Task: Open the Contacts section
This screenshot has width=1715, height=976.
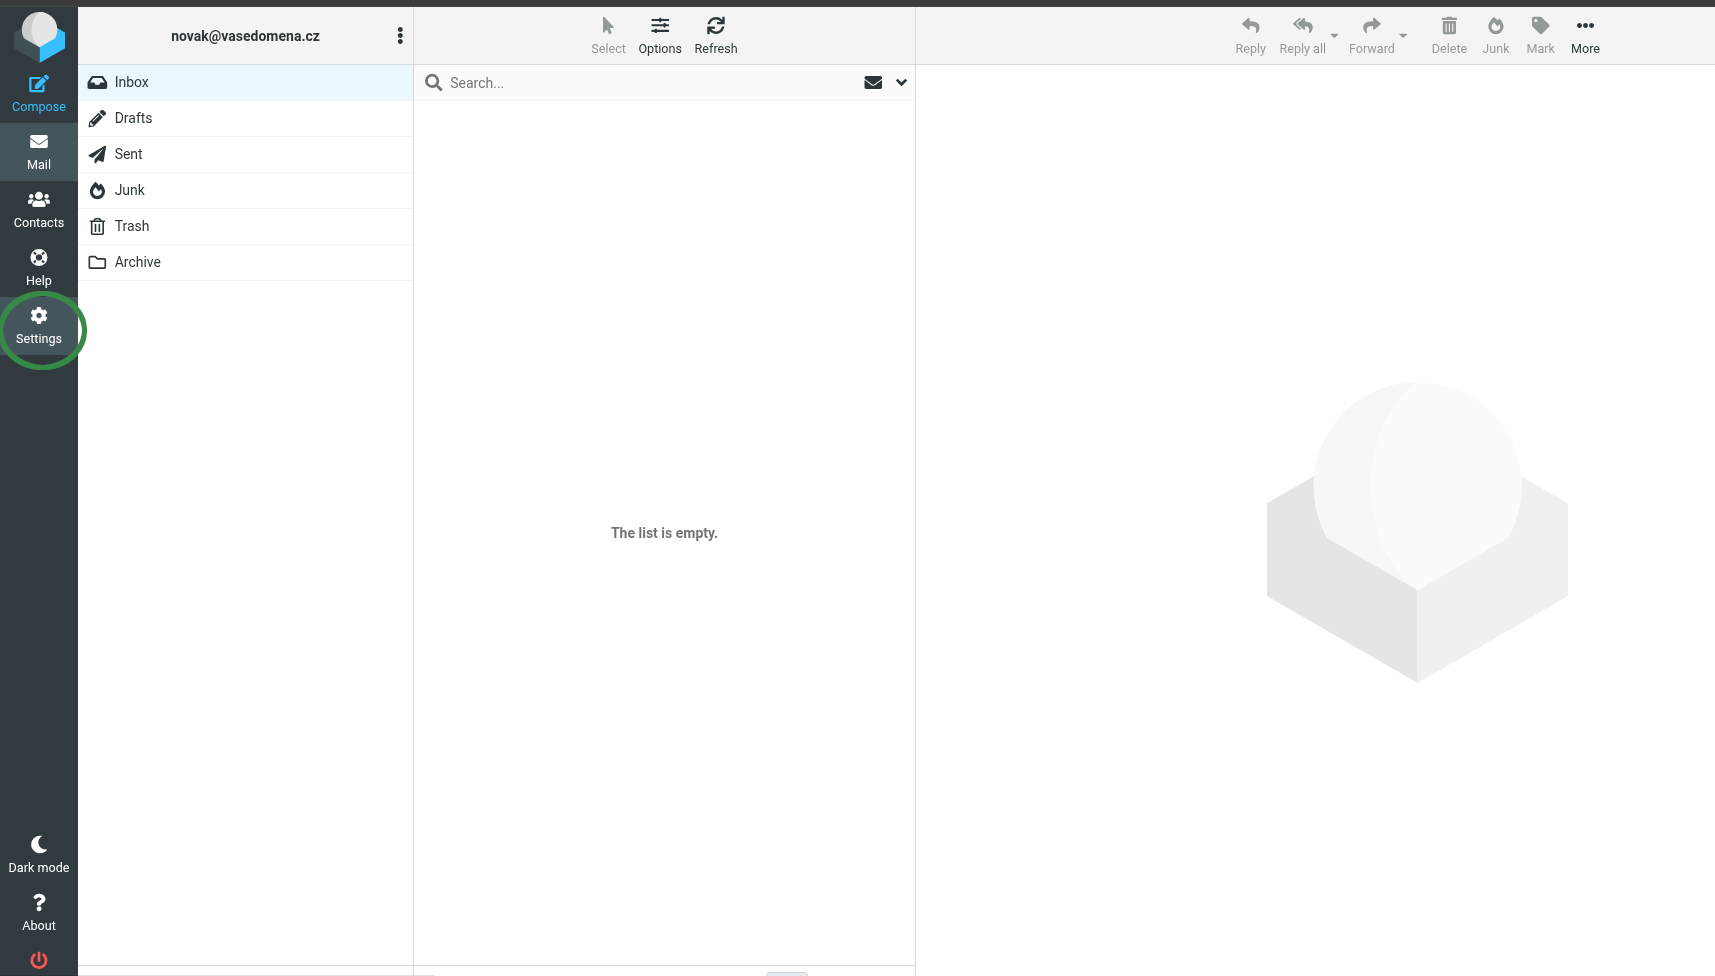Action: tap(39, 210)
